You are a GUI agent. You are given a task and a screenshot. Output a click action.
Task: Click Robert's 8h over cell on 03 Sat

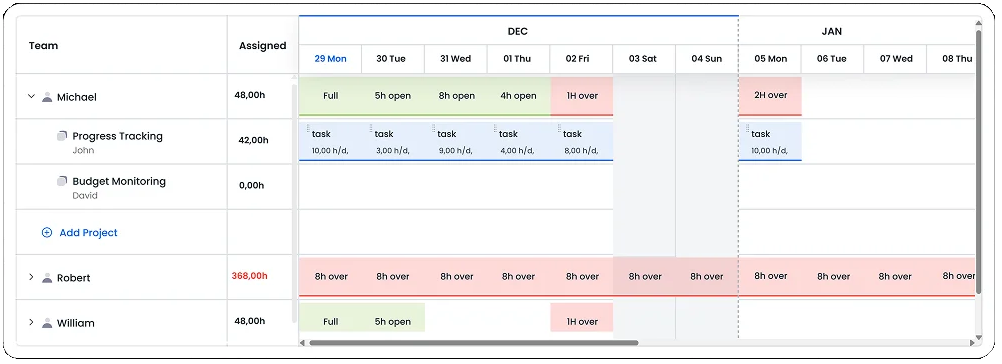[644, 277]
